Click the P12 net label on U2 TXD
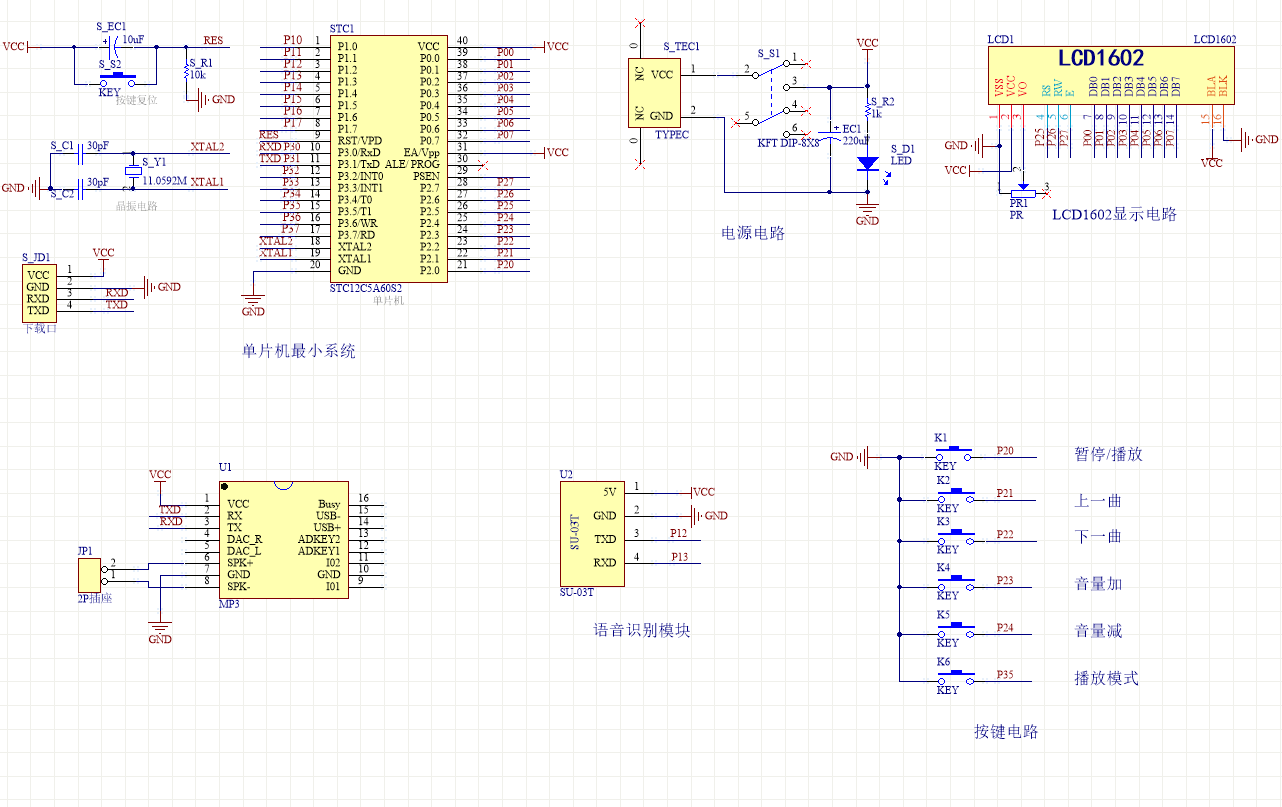 [679, 533]
